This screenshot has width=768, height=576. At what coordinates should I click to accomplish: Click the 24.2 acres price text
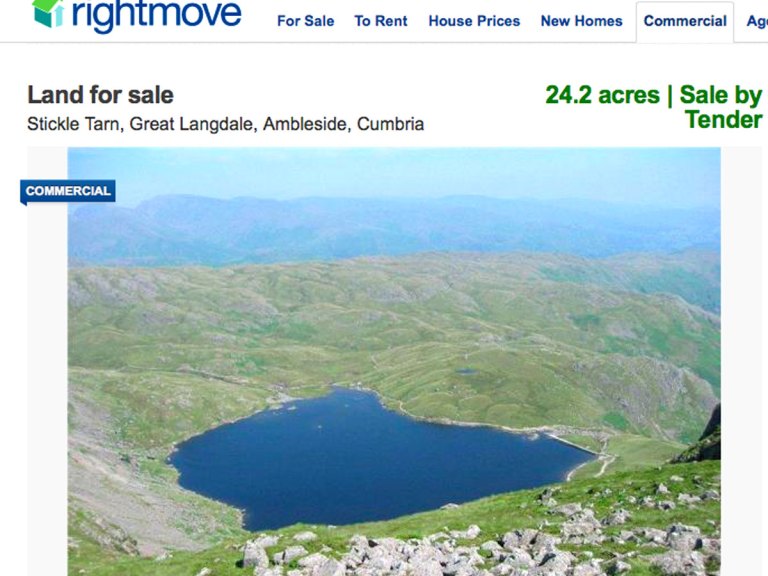[x=602, y=95]
